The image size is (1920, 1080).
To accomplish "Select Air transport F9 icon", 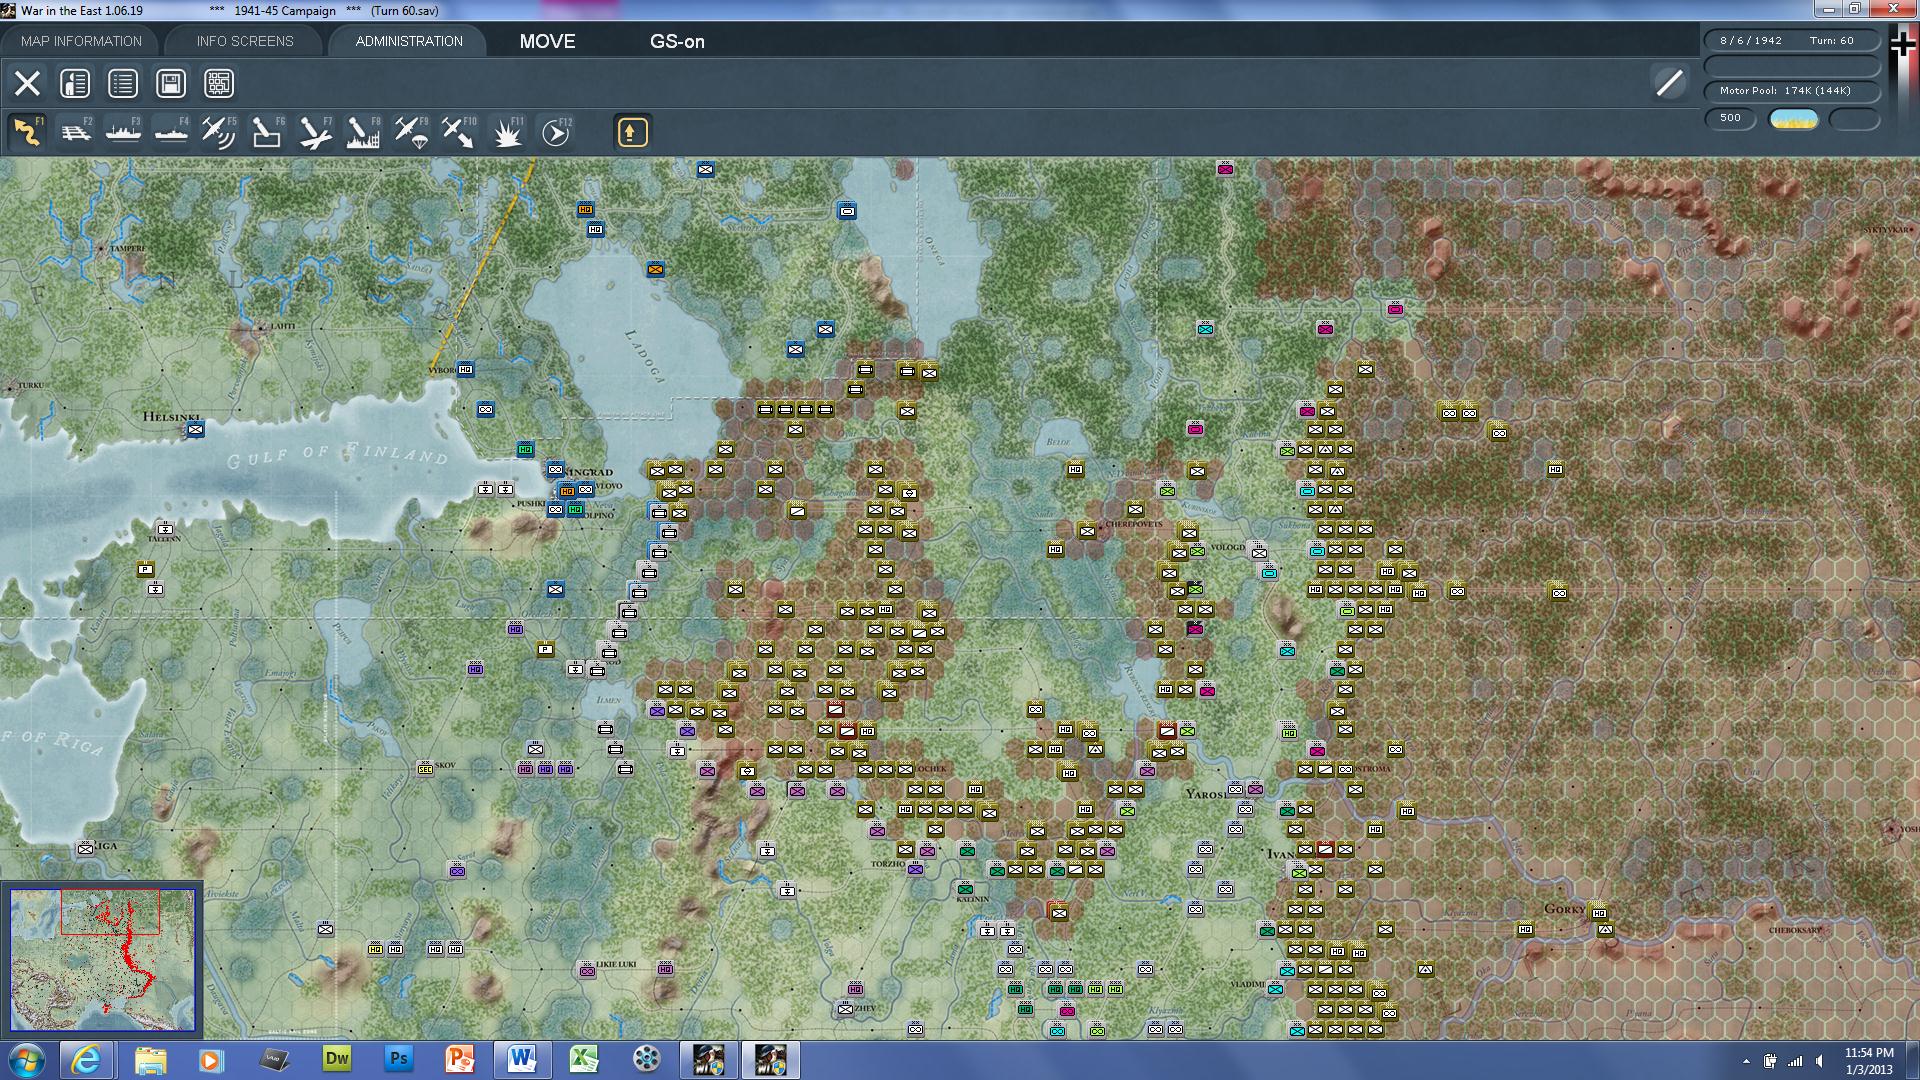I will click(x=411, y=132).
